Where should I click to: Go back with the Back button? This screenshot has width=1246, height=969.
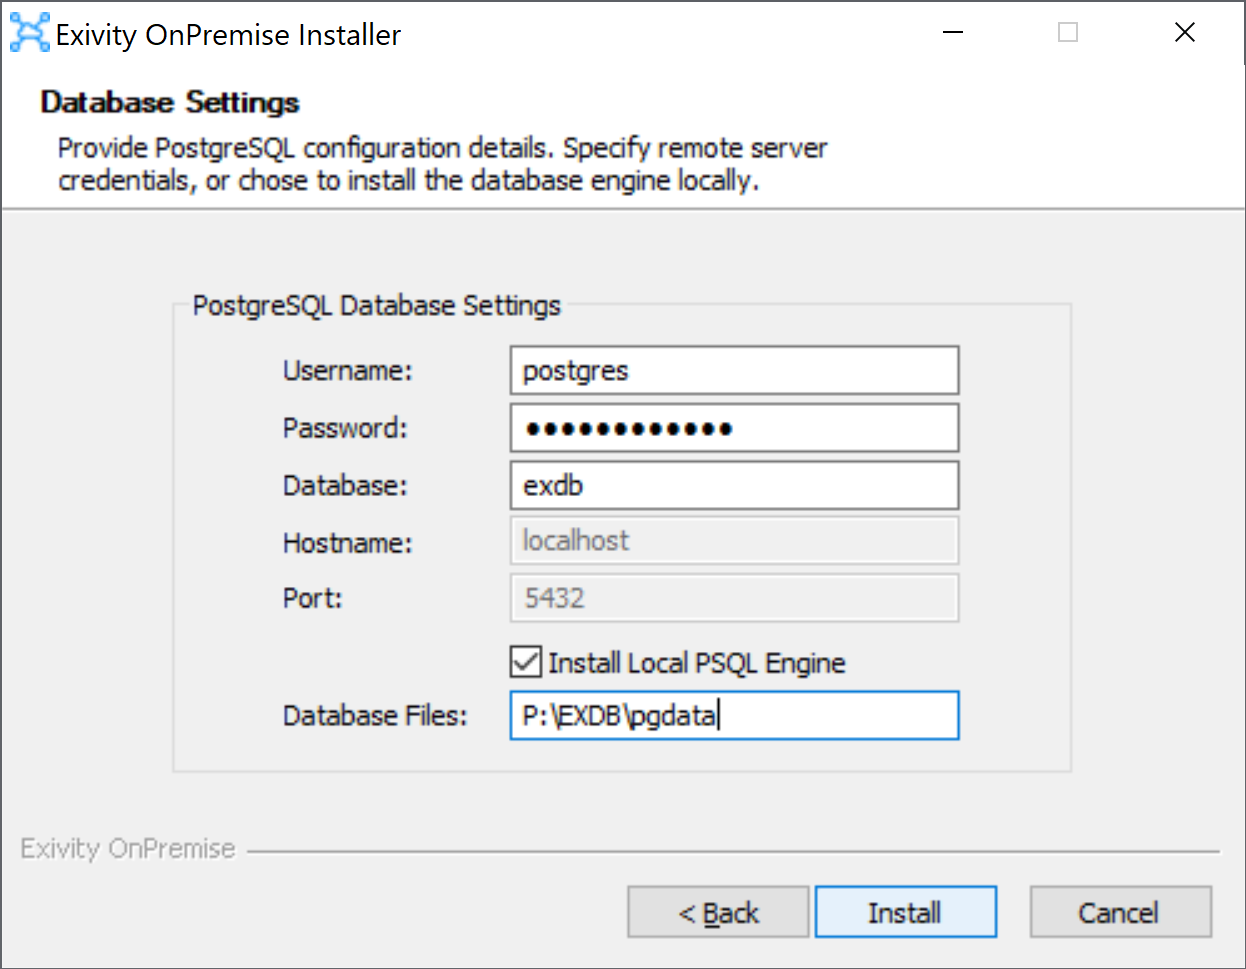tap(718, 912)
